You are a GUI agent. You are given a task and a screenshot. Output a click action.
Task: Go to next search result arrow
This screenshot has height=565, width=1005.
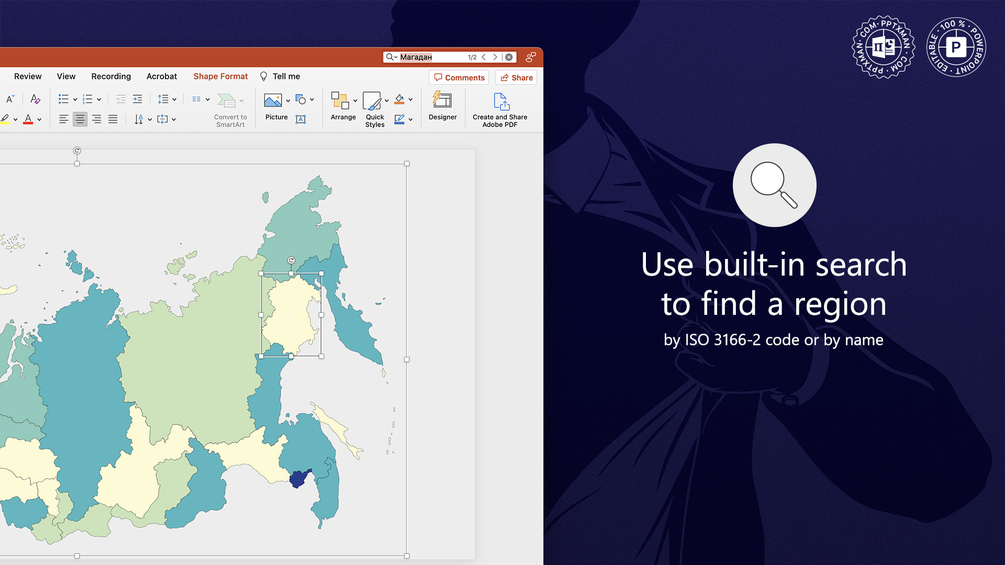[495, 57]
